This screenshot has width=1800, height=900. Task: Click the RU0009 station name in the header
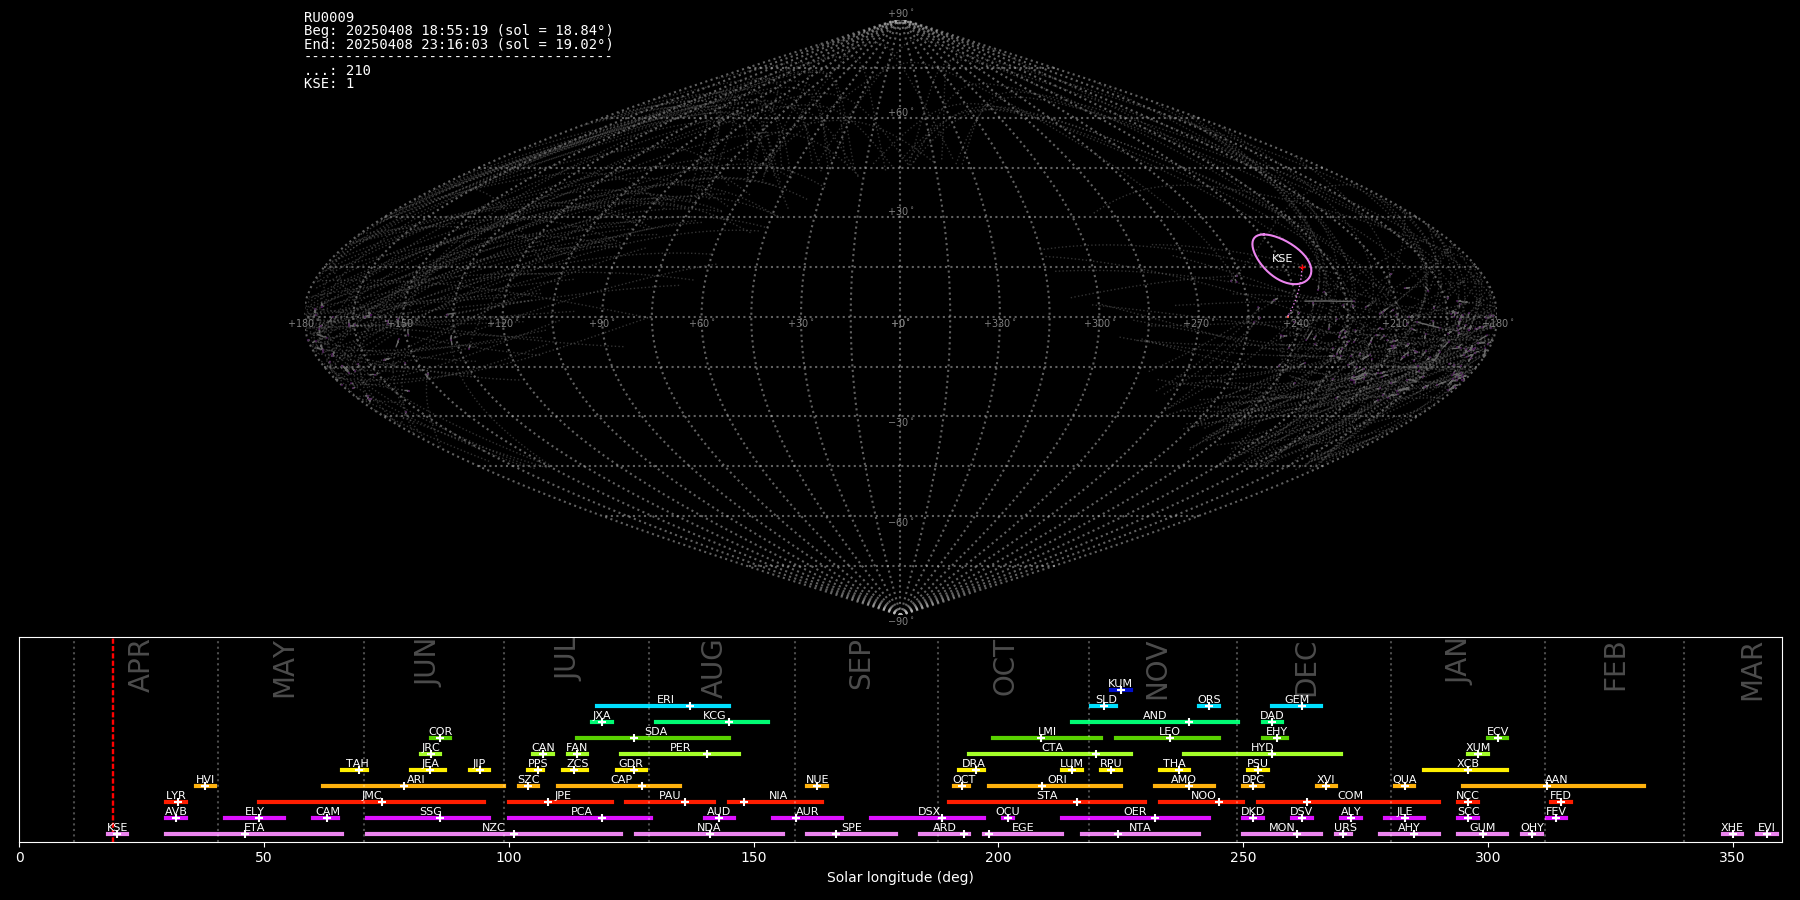(x=329, y=18)
